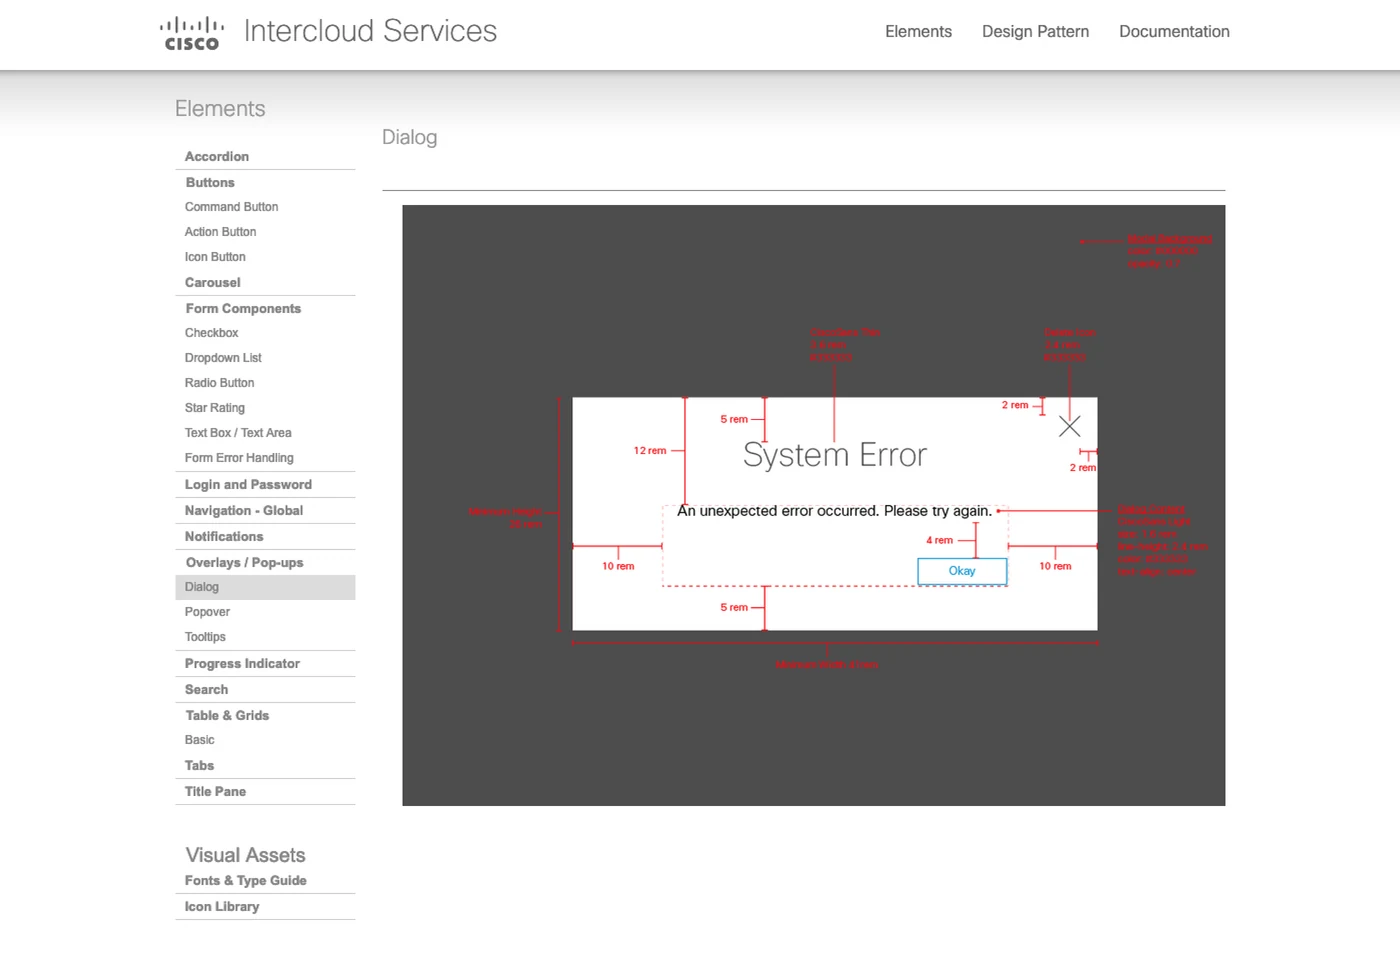Open Table & Grids section
This screenshot has width=1400, height=959.
click(x=227, y=716)
